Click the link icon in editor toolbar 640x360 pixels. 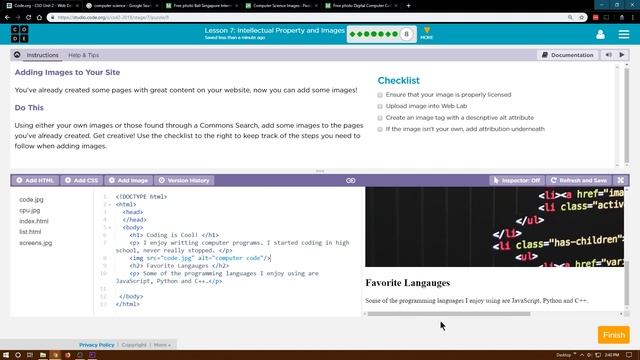[x=351, y=180]
